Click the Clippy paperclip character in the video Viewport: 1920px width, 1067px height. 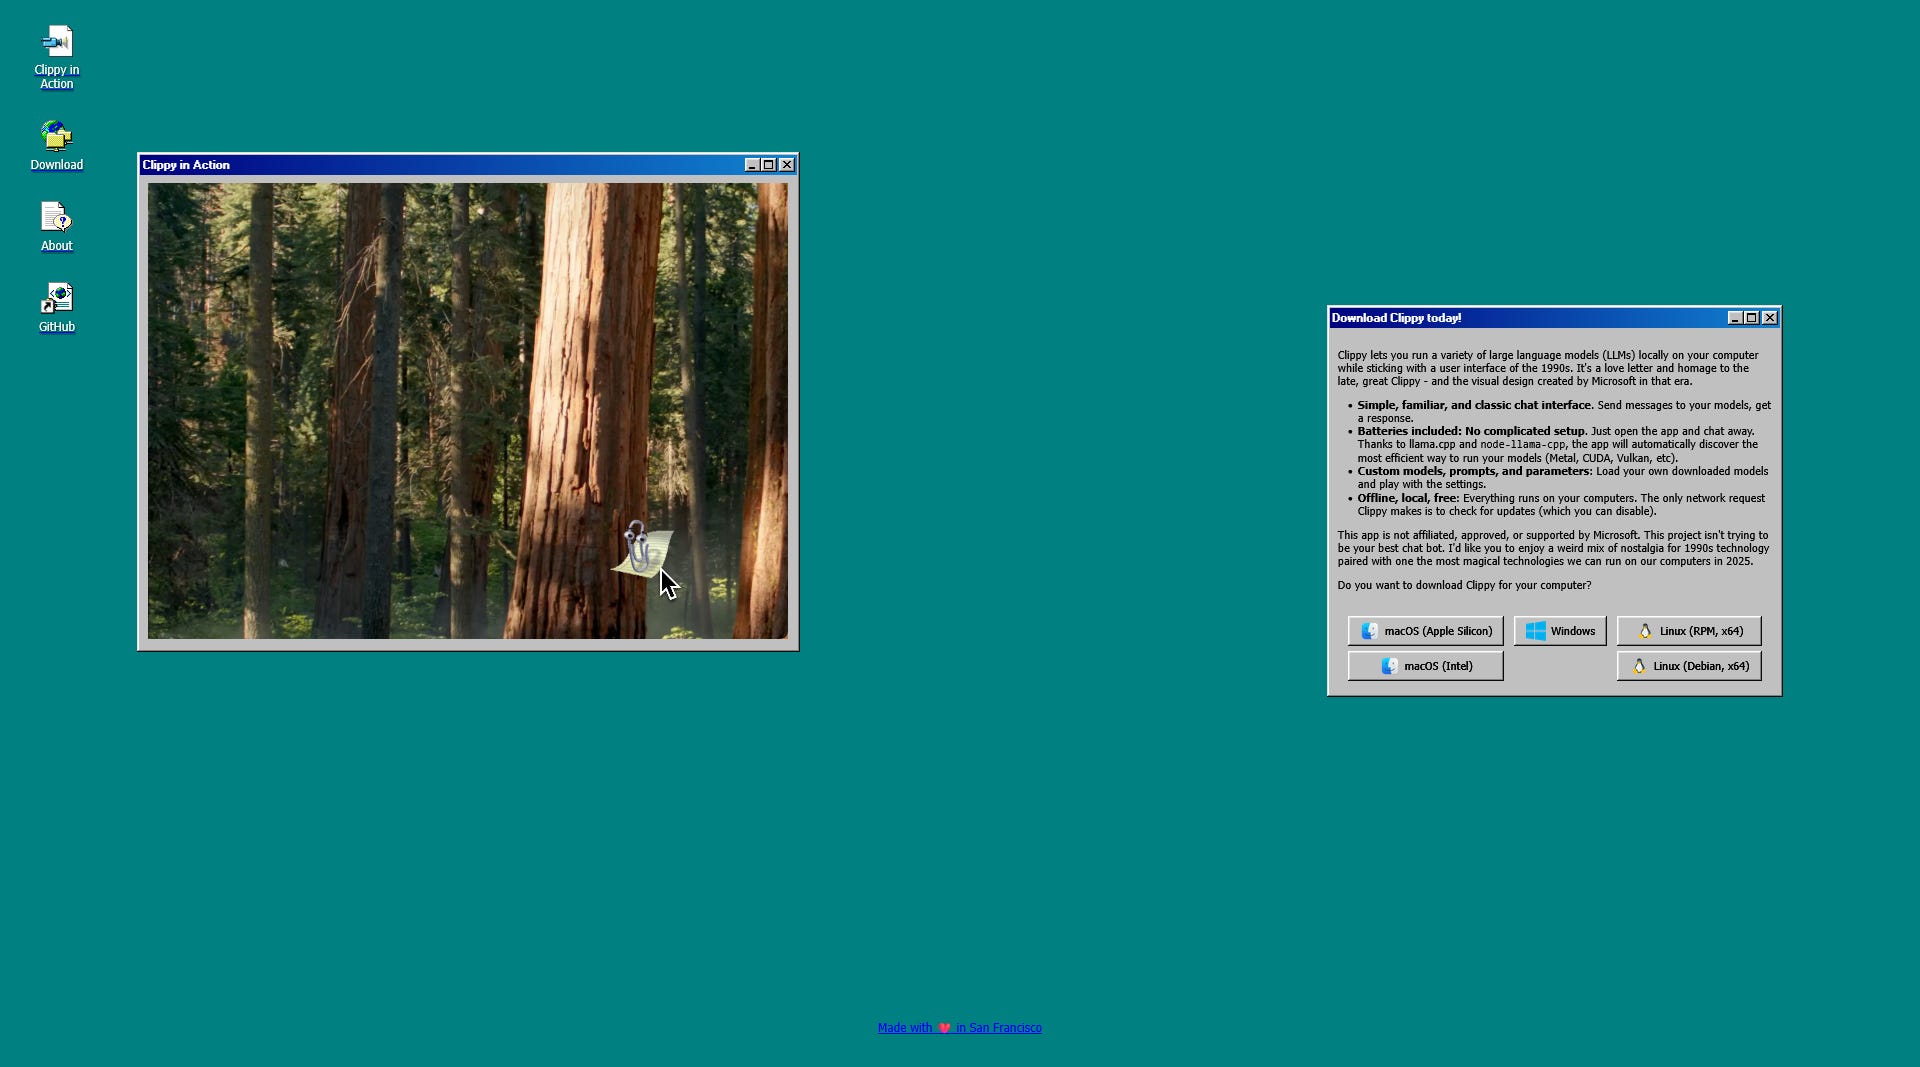pyautogui.click(x=642, y=548)
